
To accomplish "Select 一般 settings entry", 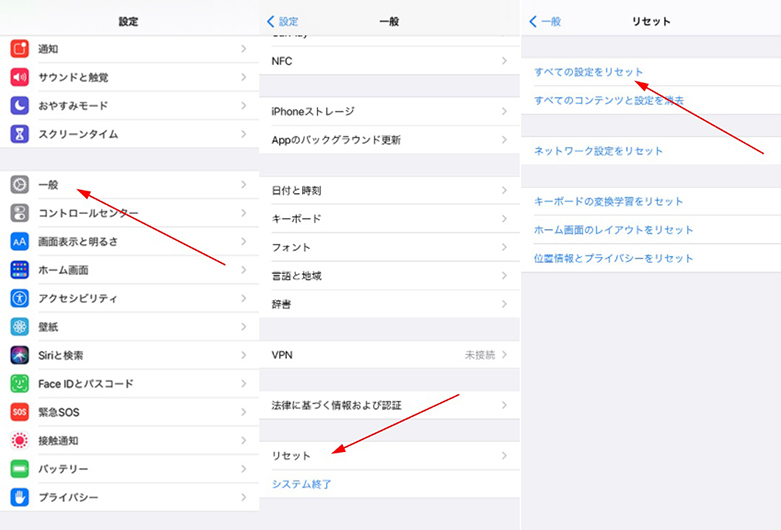I will point(130,185).
